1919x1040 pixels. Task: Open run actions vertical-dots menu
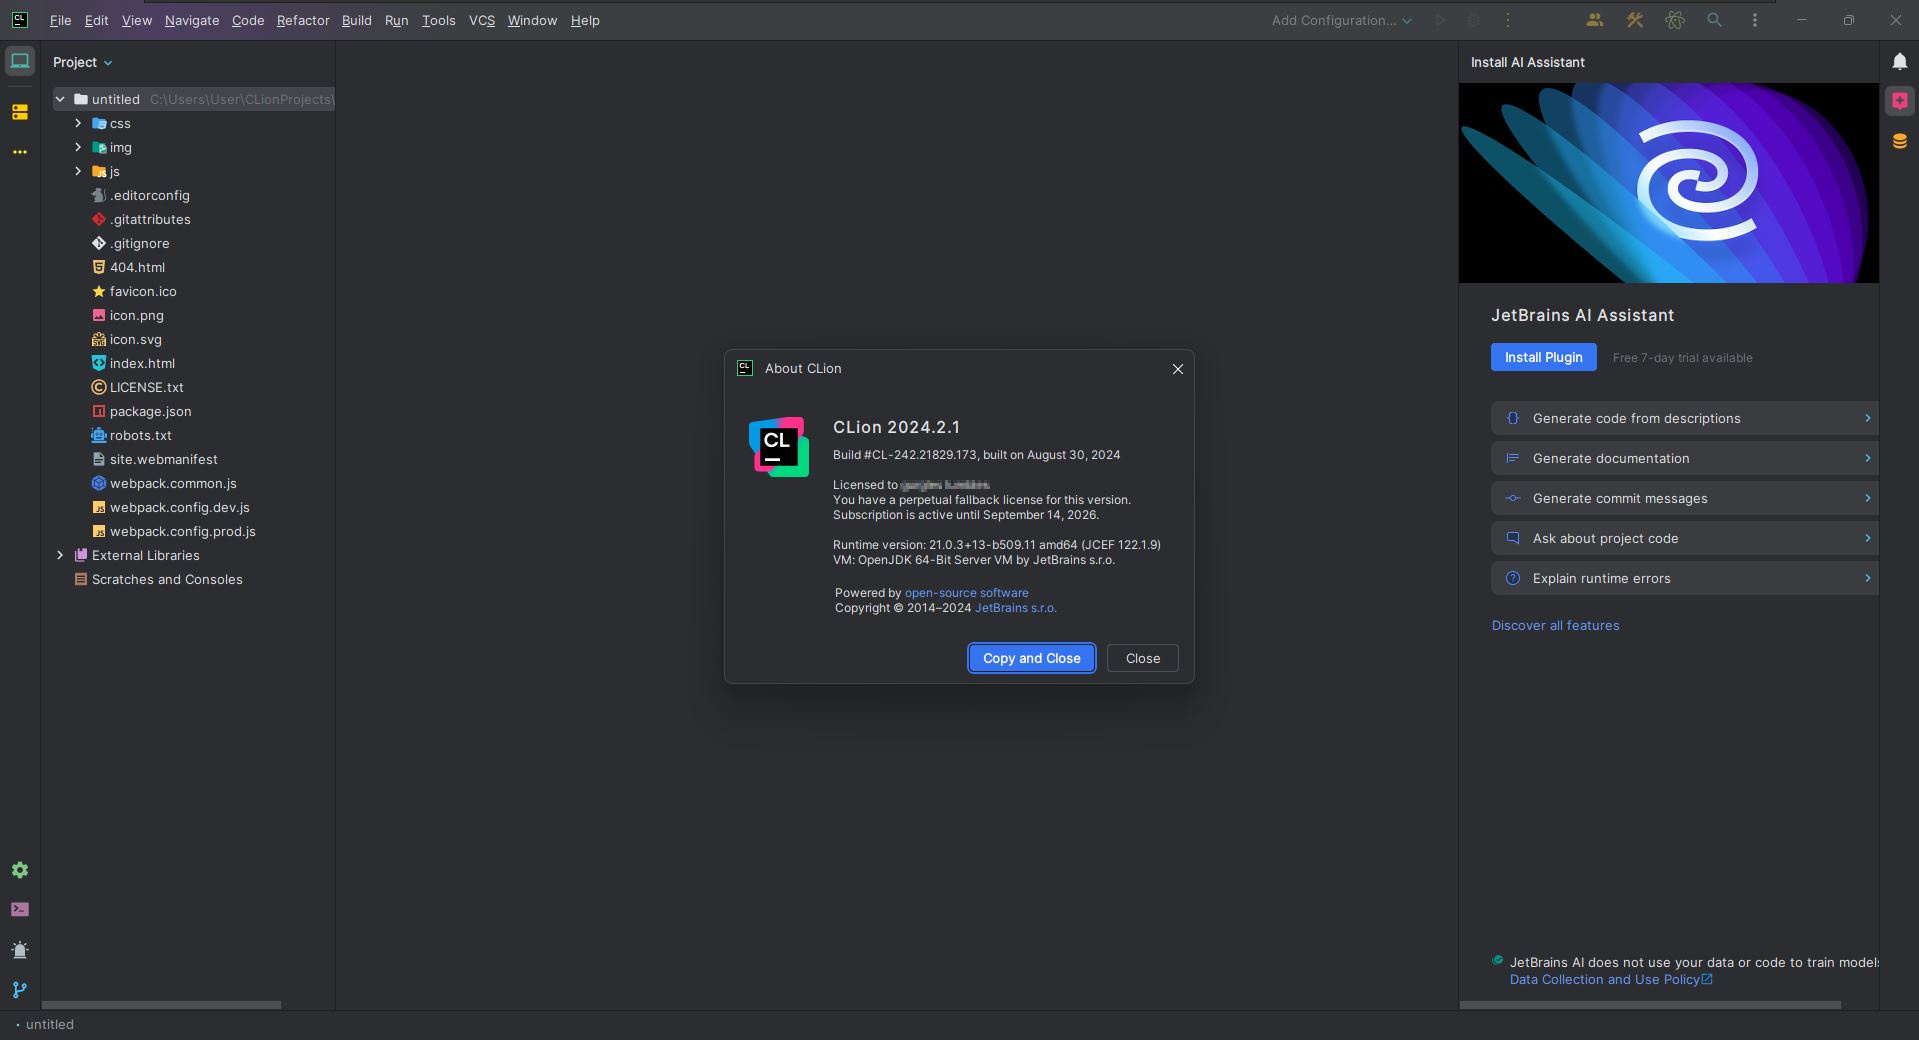1508,20
